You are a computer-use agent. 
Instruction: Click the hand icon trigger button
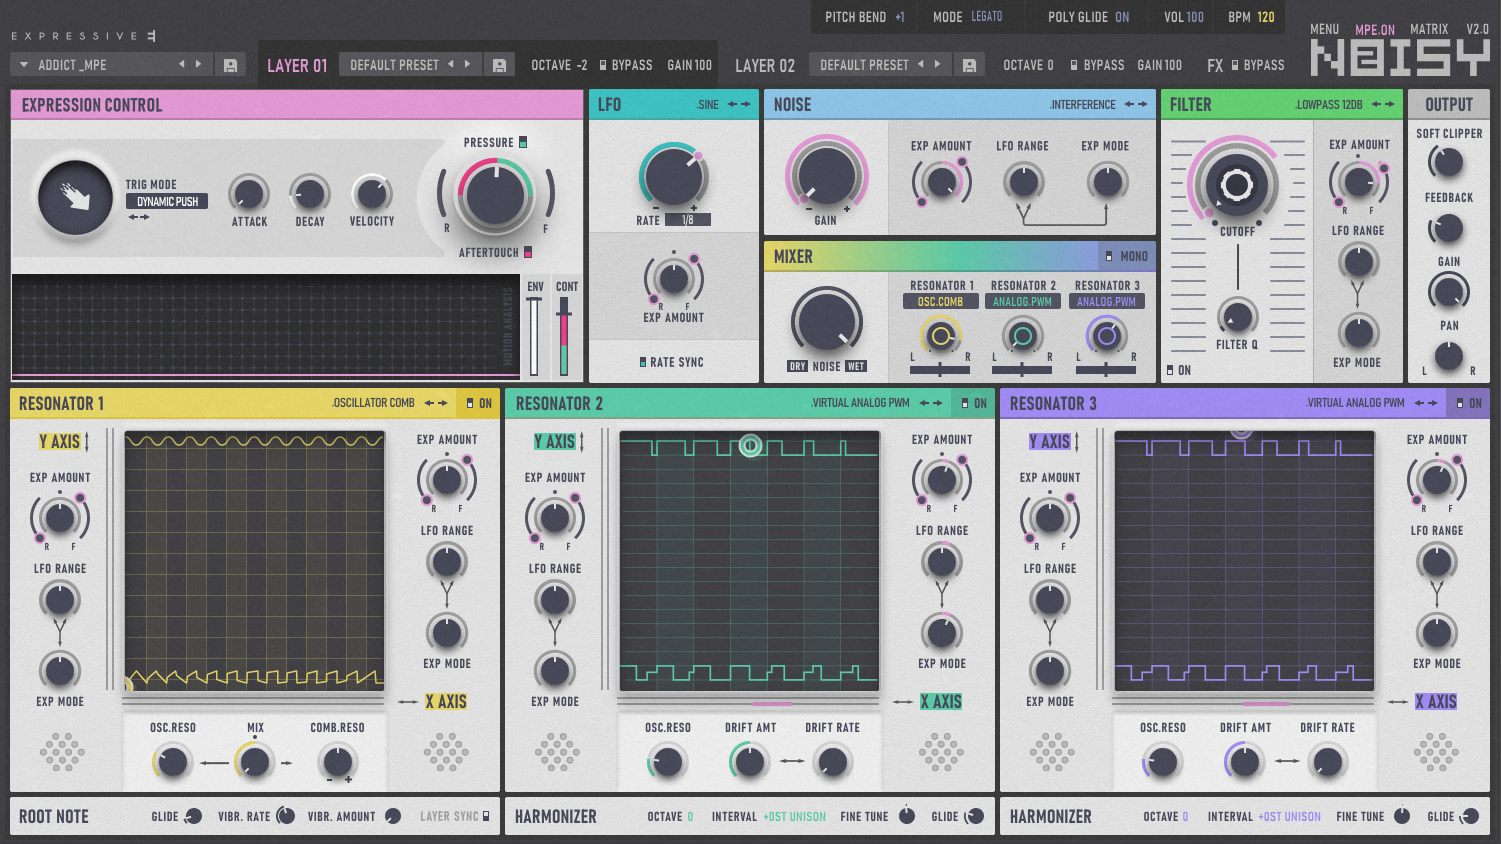75,198
